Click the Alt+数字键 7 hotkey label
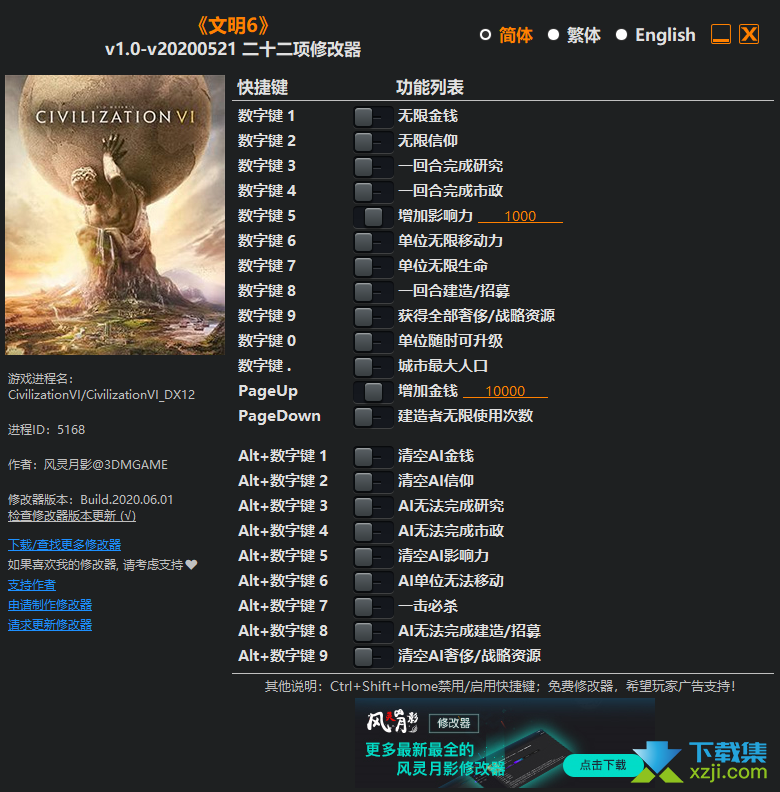Viewport: 780px width, 792px height. pos(283,606)
